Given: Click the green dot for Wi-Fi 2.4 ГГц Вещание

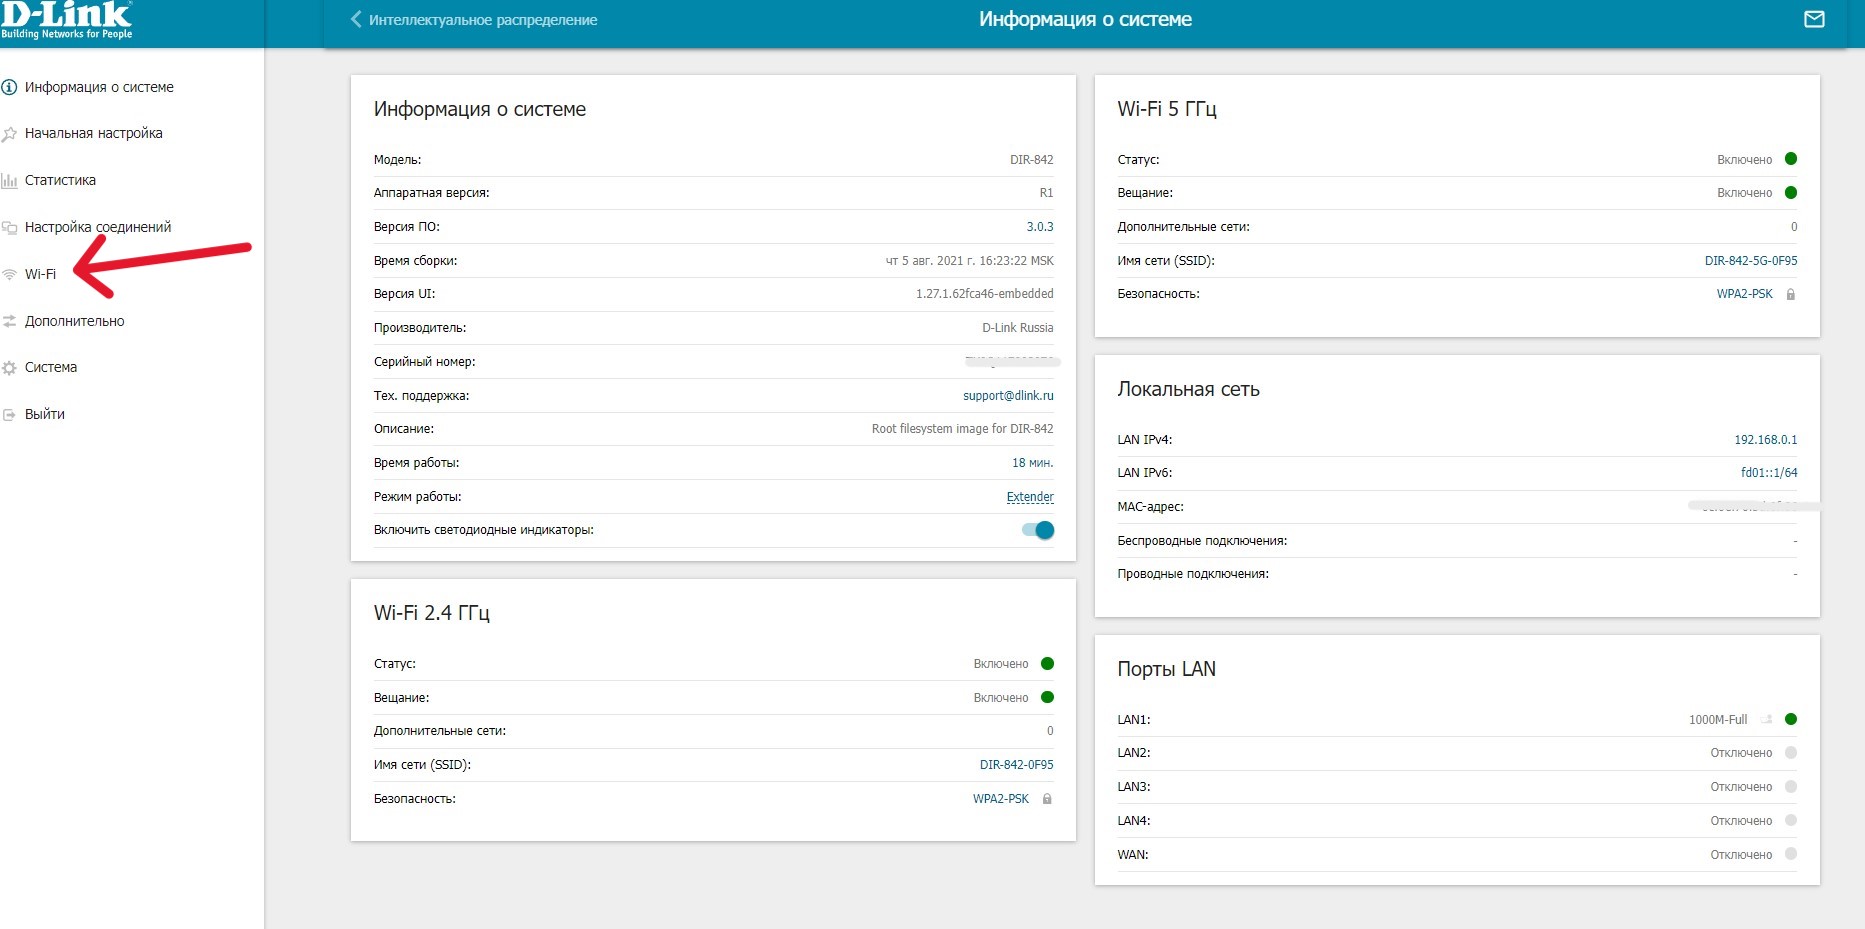Looking at the screenshot, I should [1047, 697].
